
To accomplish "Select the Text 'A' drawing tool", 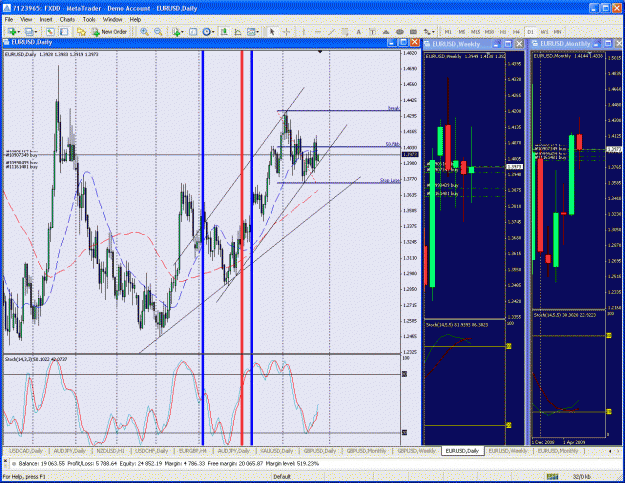I will 358,32.
